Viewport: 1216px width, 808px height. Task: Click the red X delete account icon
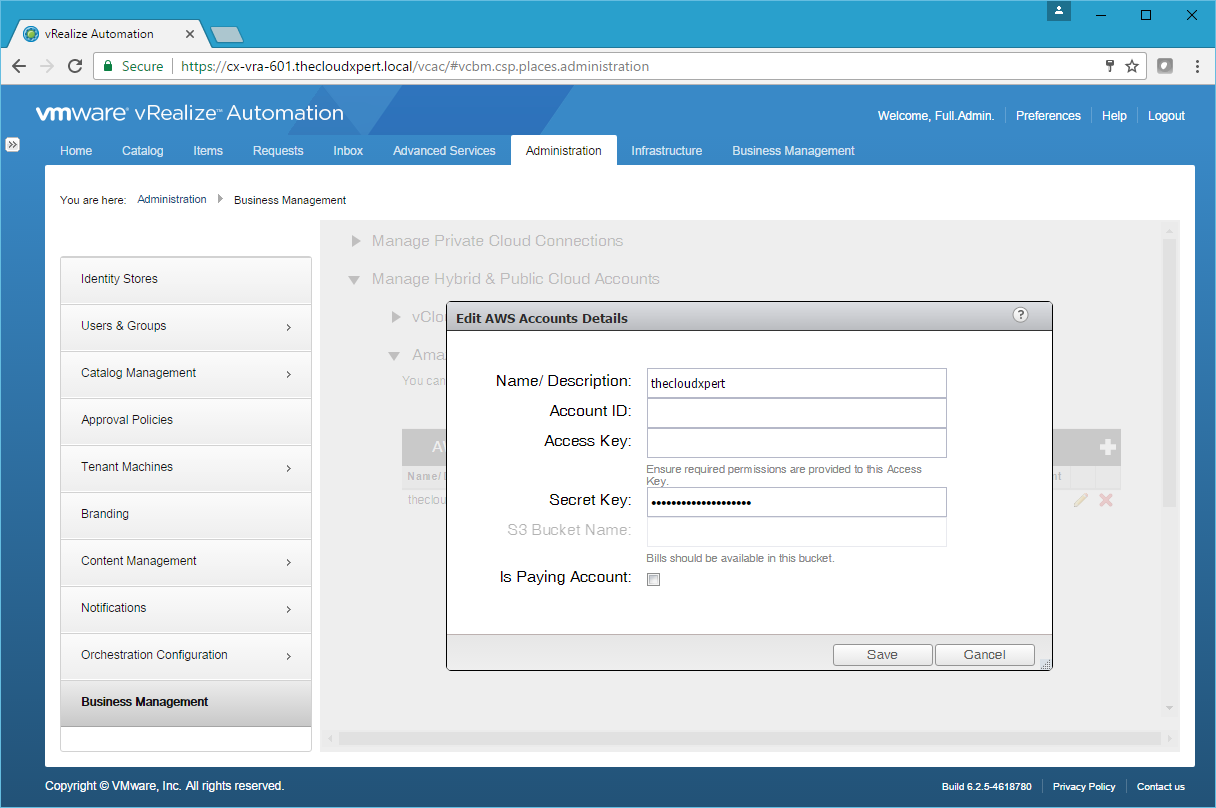(x=1106, y=499)
